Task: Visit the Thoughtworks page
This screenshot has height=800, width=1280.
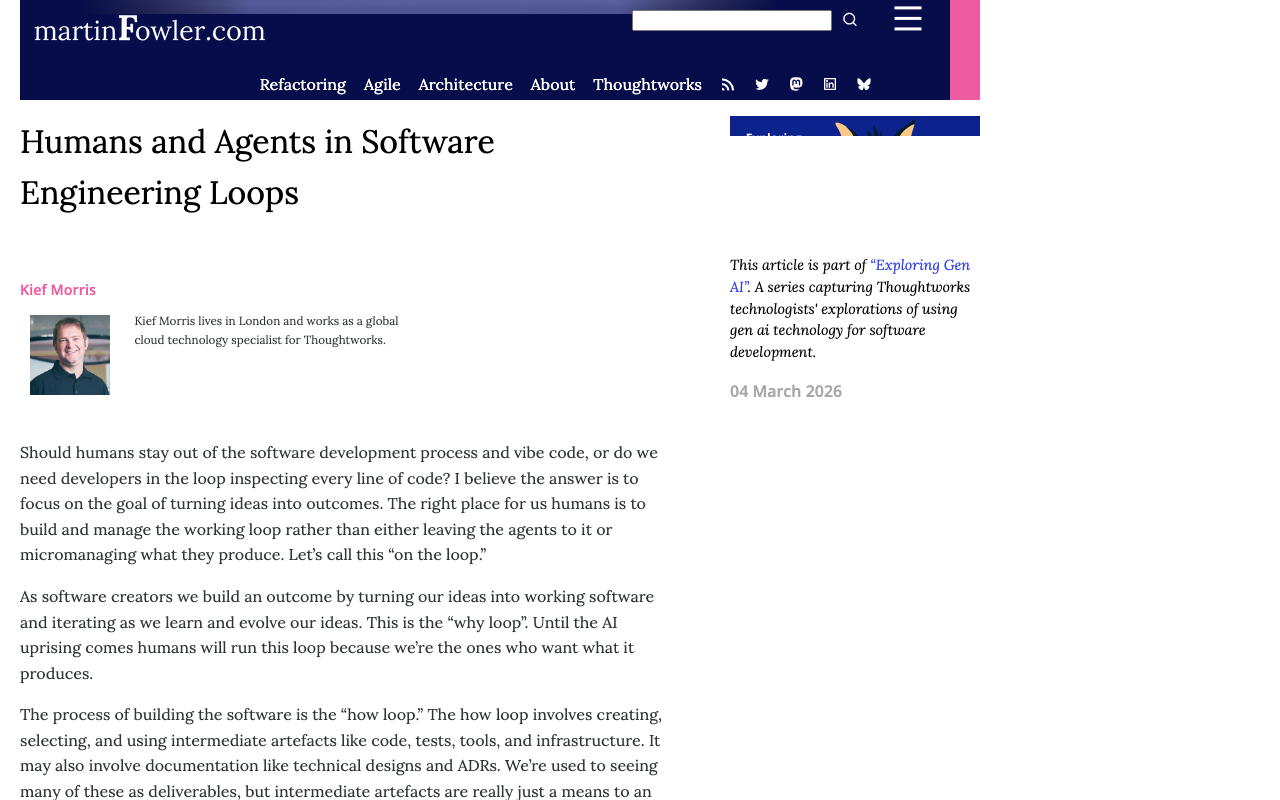Action: 647,83
